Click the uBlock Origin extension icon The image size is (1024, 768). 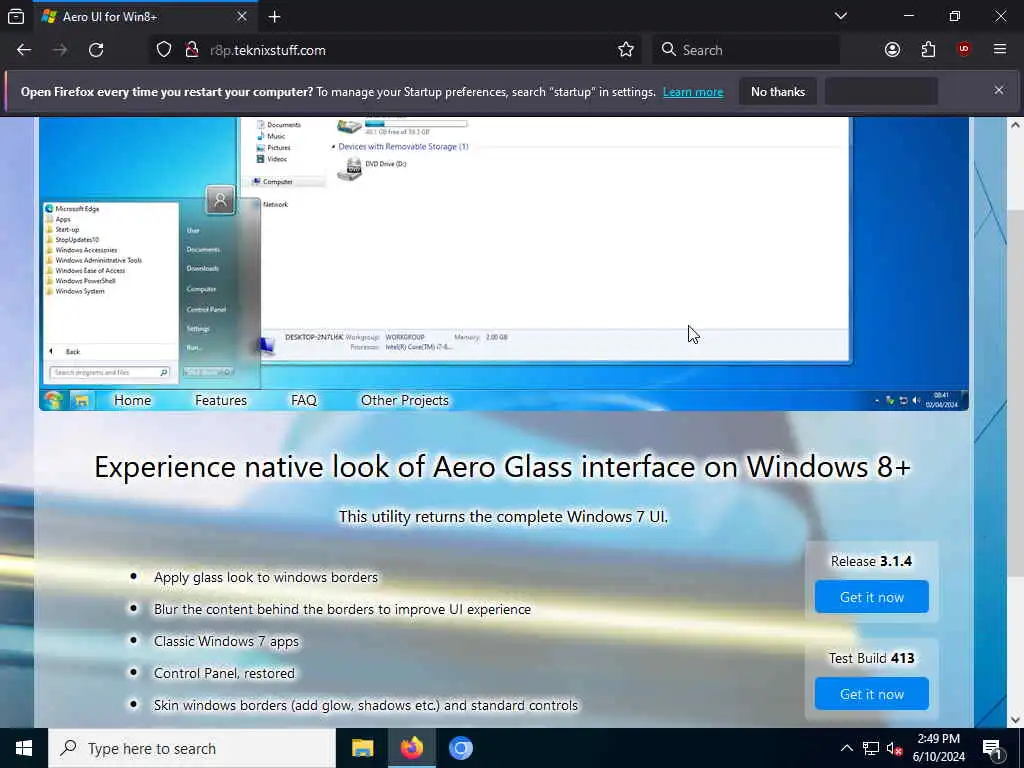click(964, 50)
